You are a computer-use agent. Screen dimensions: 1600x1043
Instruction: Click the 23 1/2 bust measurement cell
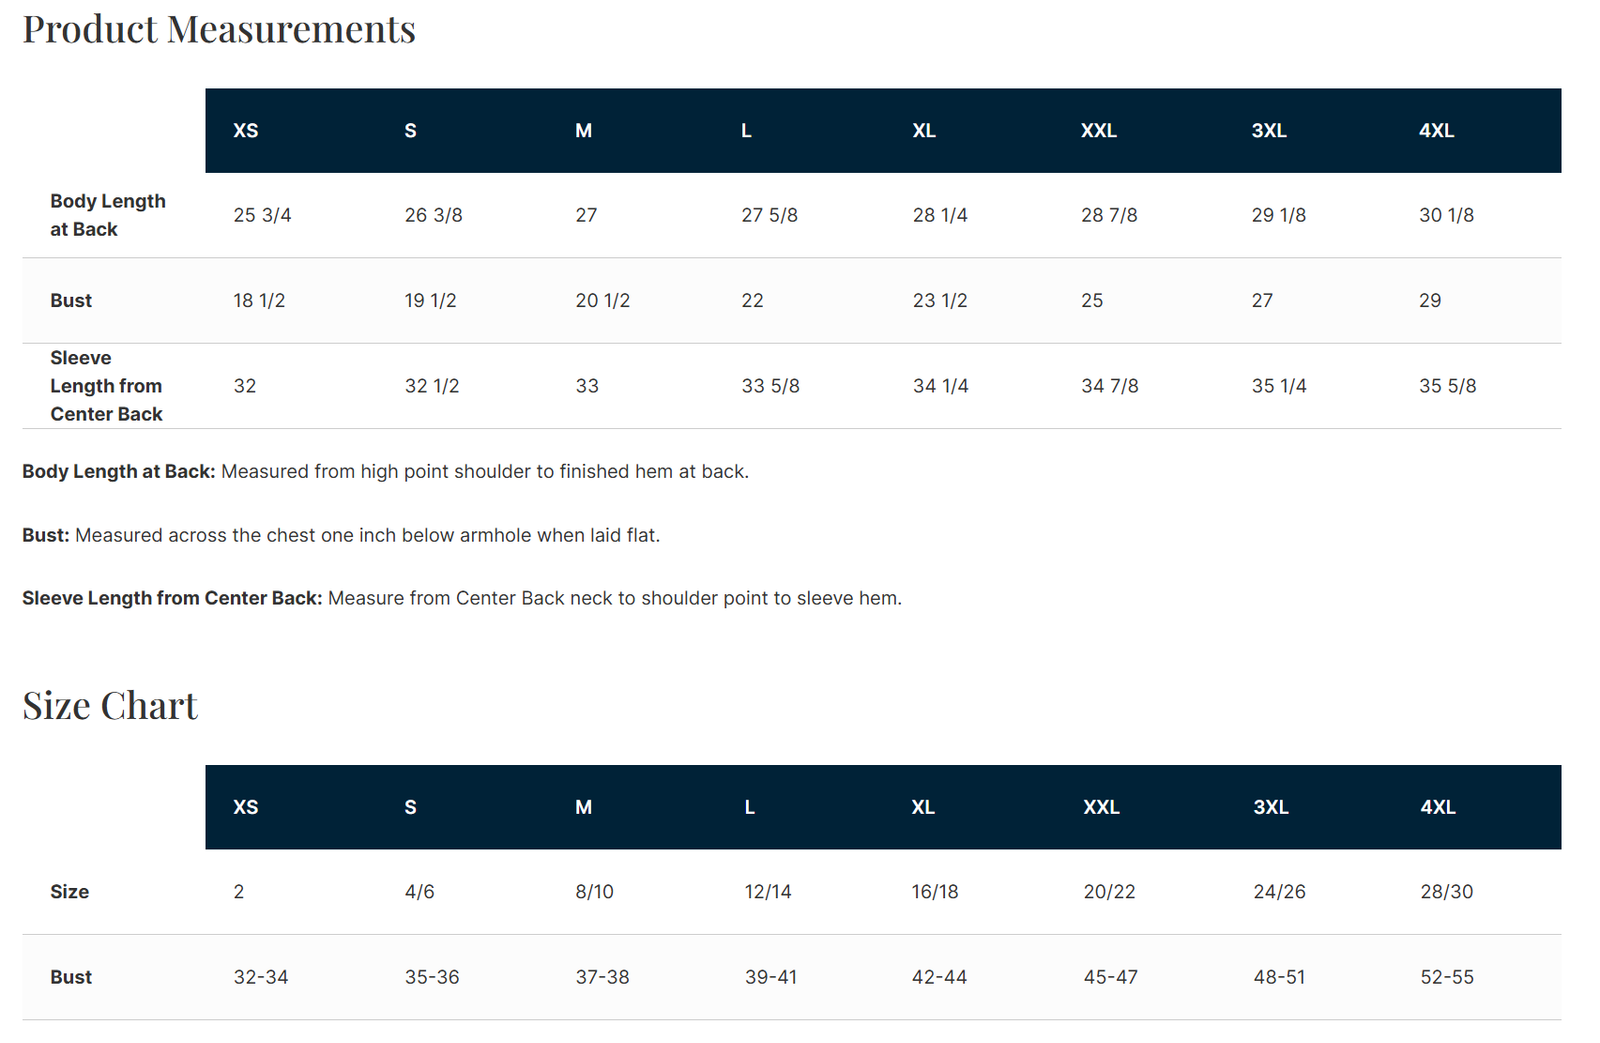(x=940, y=301)
